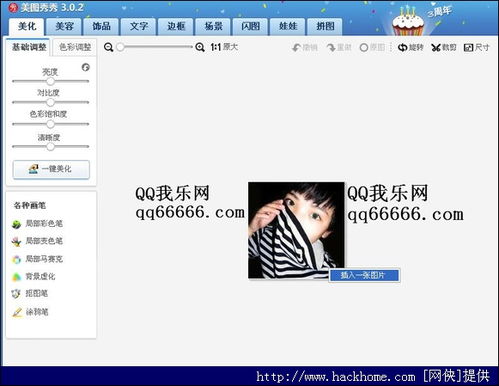The height and width of the screenshot is (386, 499).
Task: Switch to the 拼图 collage tab
Action: (x=325, y=26)
